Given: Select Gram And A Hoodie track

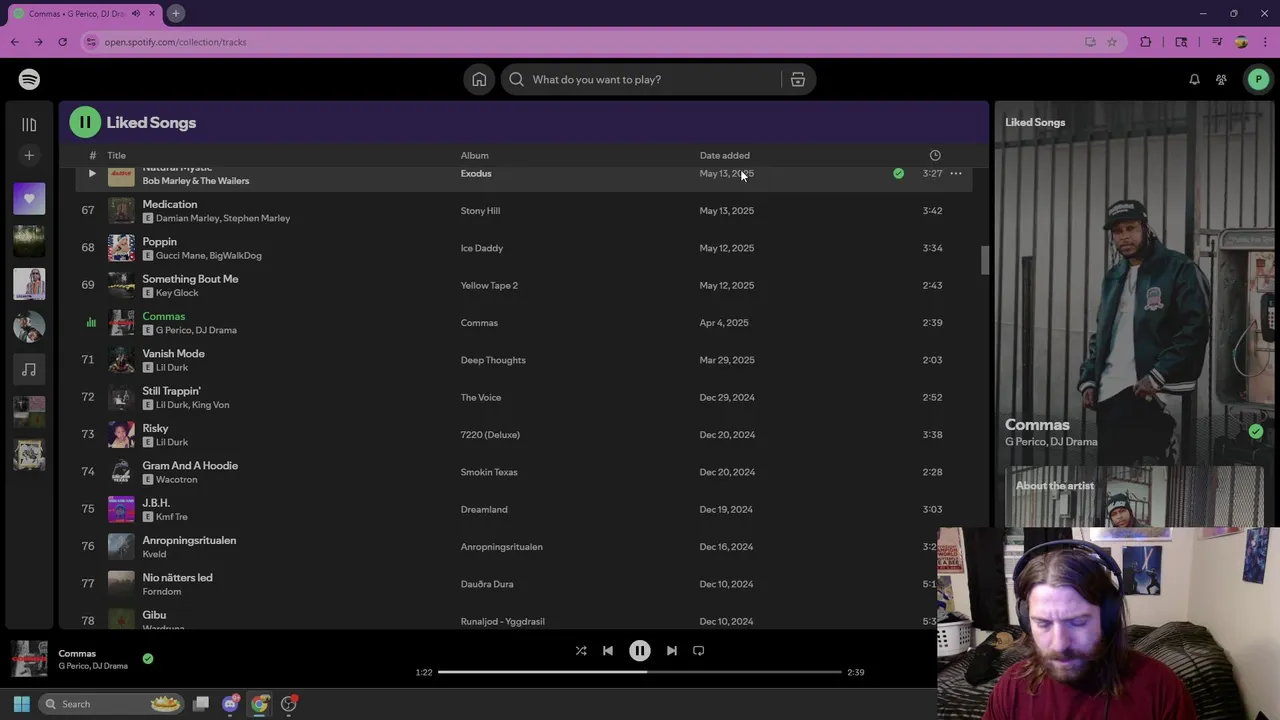Looking at the screenshot, I should click(190, 465).
